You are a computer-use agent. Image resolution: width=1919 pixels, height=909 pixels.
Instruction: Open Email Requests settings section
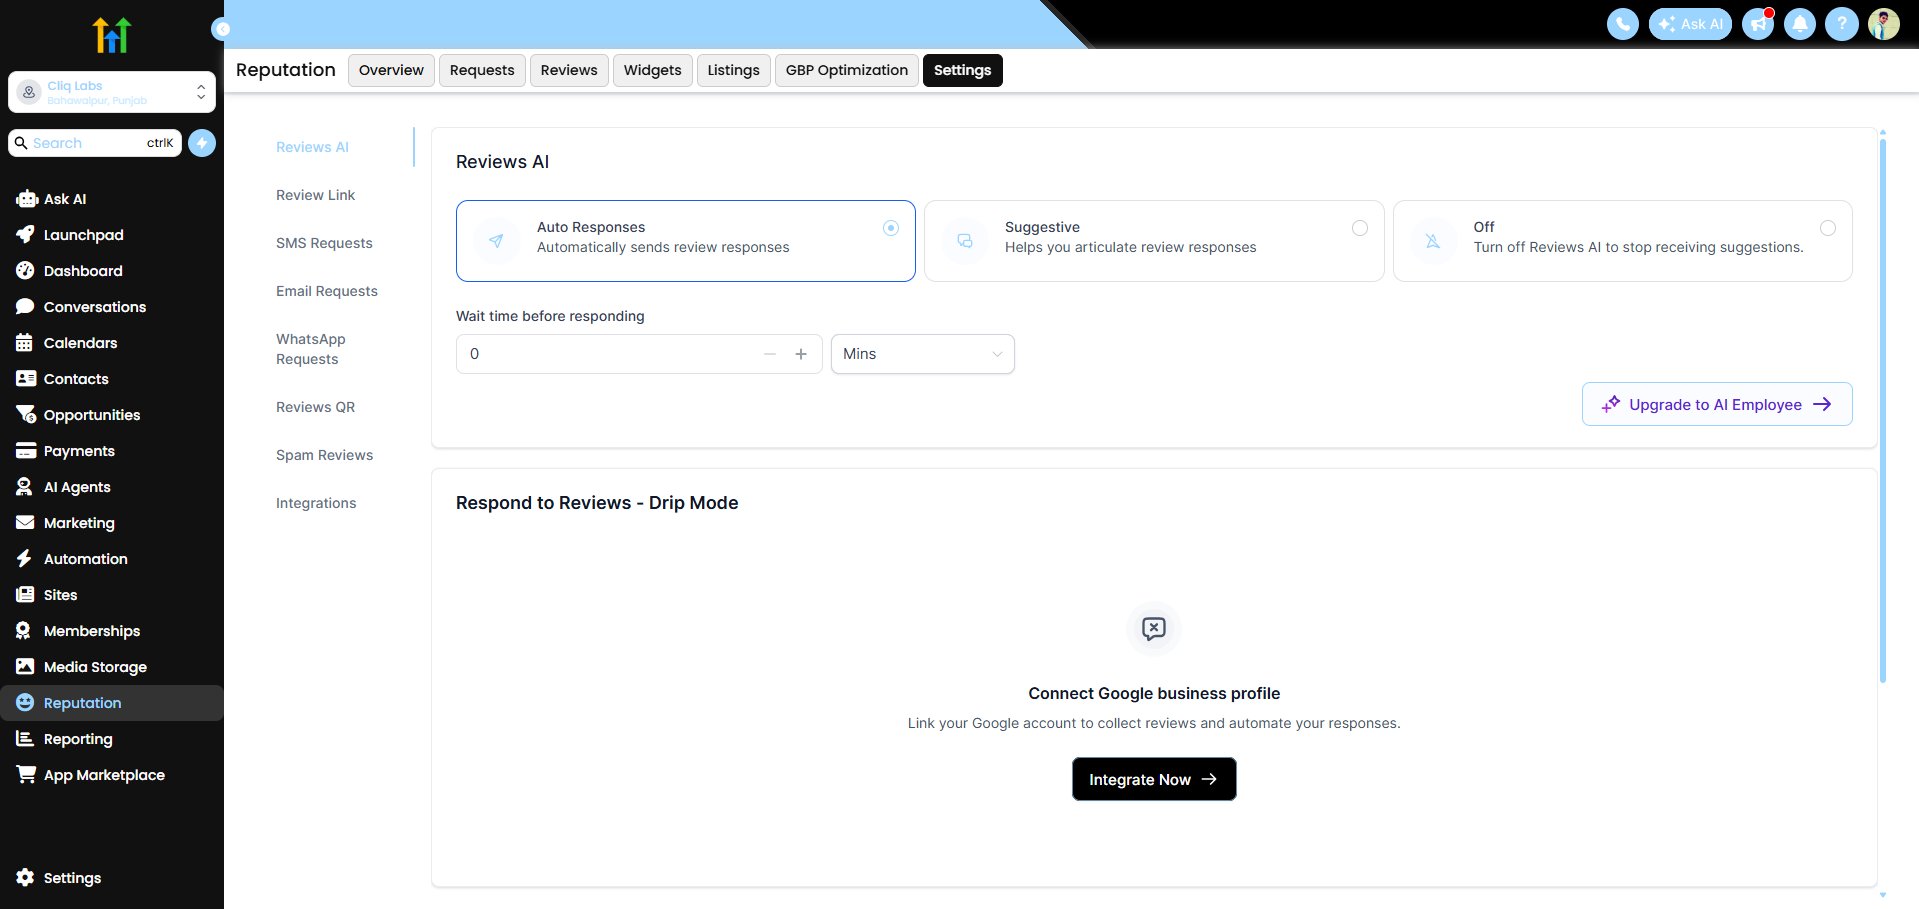327,291
